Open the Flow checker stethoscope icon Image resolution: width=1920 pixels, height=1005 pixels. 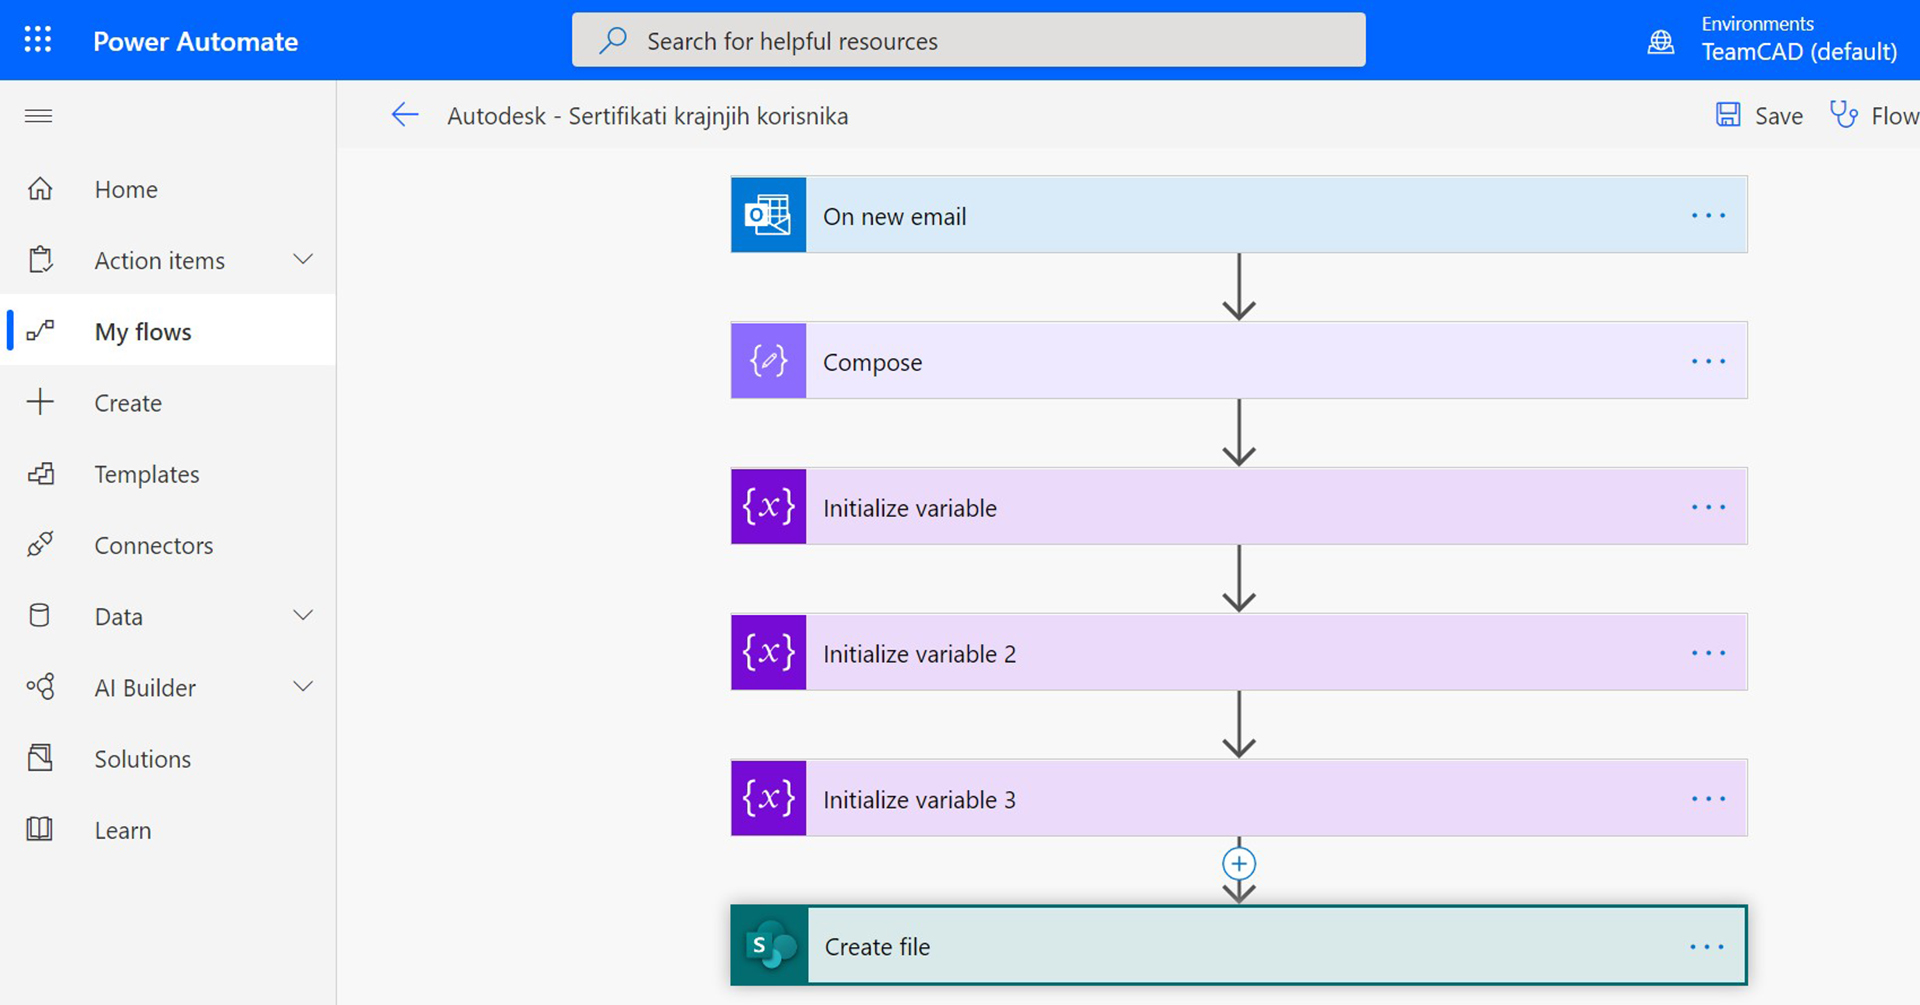1843,115
